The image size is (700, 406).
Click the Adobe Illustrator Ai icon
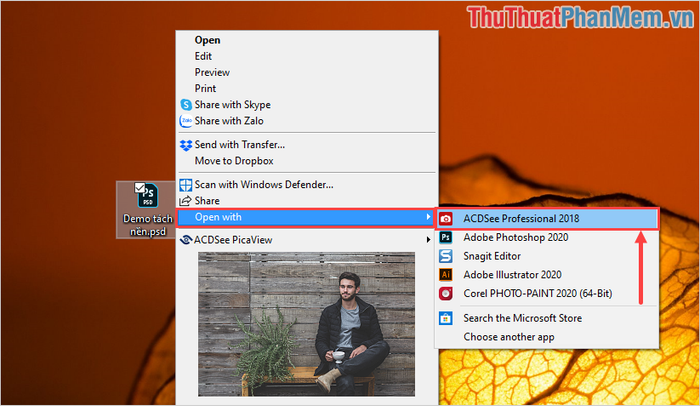pyautogui.click(x=446, y=275)
